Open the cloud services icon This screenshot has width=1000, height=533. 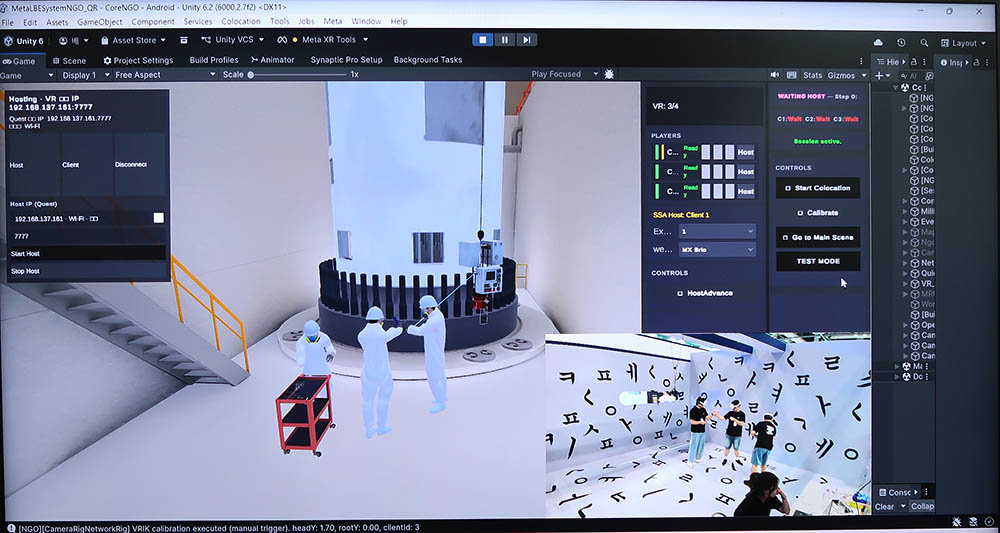click(x=878, y=43)
